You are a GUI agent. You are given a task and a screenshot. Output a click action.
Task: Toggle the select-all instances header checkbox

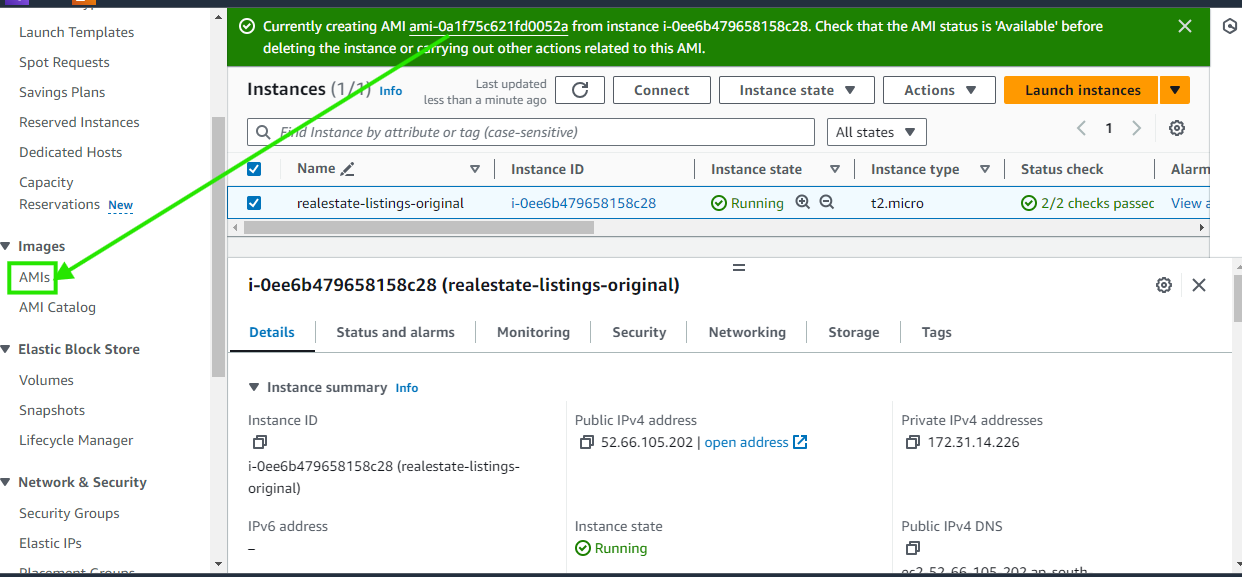pyautogui.click(x=254, y=170)
